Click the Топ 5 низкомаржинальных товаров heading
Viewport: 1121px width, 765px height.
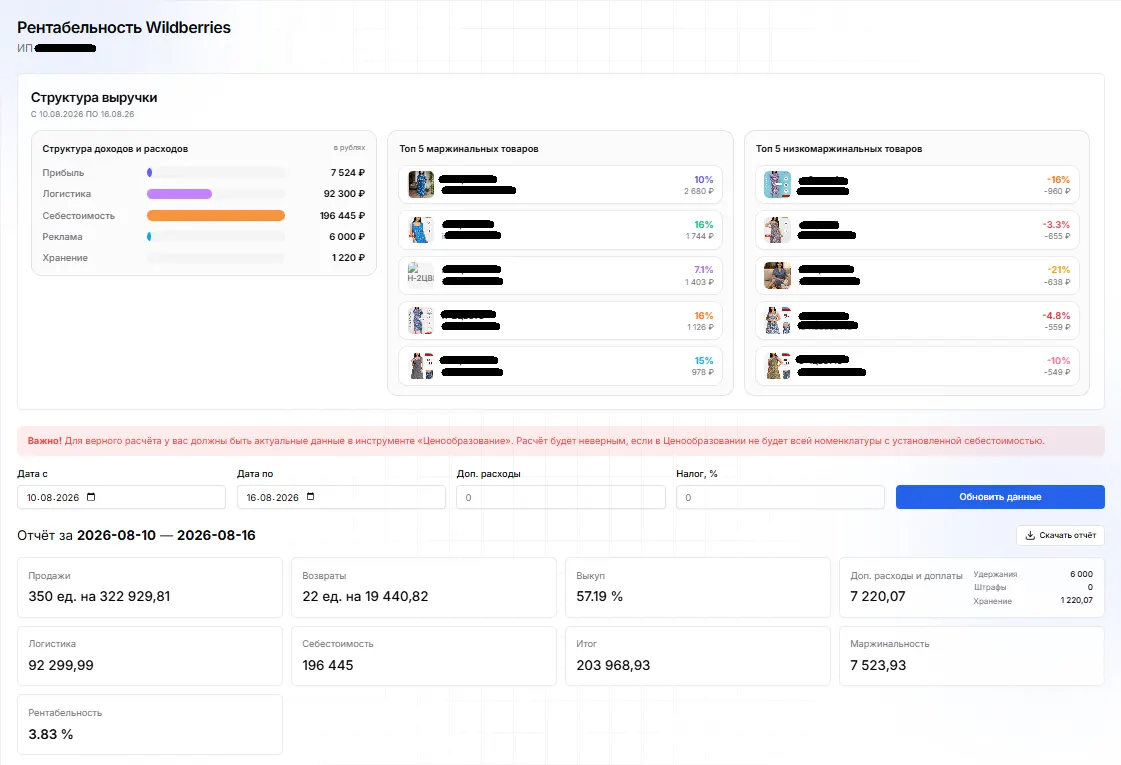point(839,149)
